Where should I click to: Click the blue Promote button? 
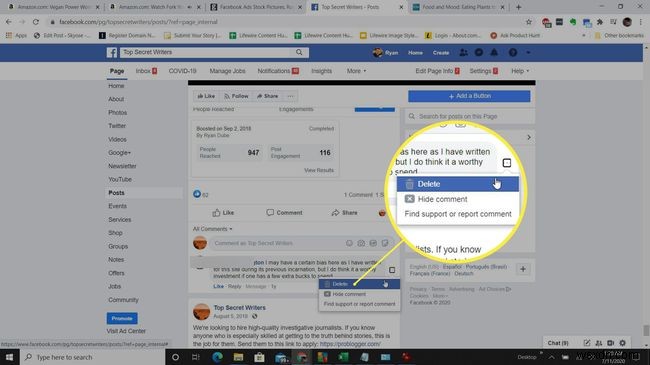coord(122,319)
